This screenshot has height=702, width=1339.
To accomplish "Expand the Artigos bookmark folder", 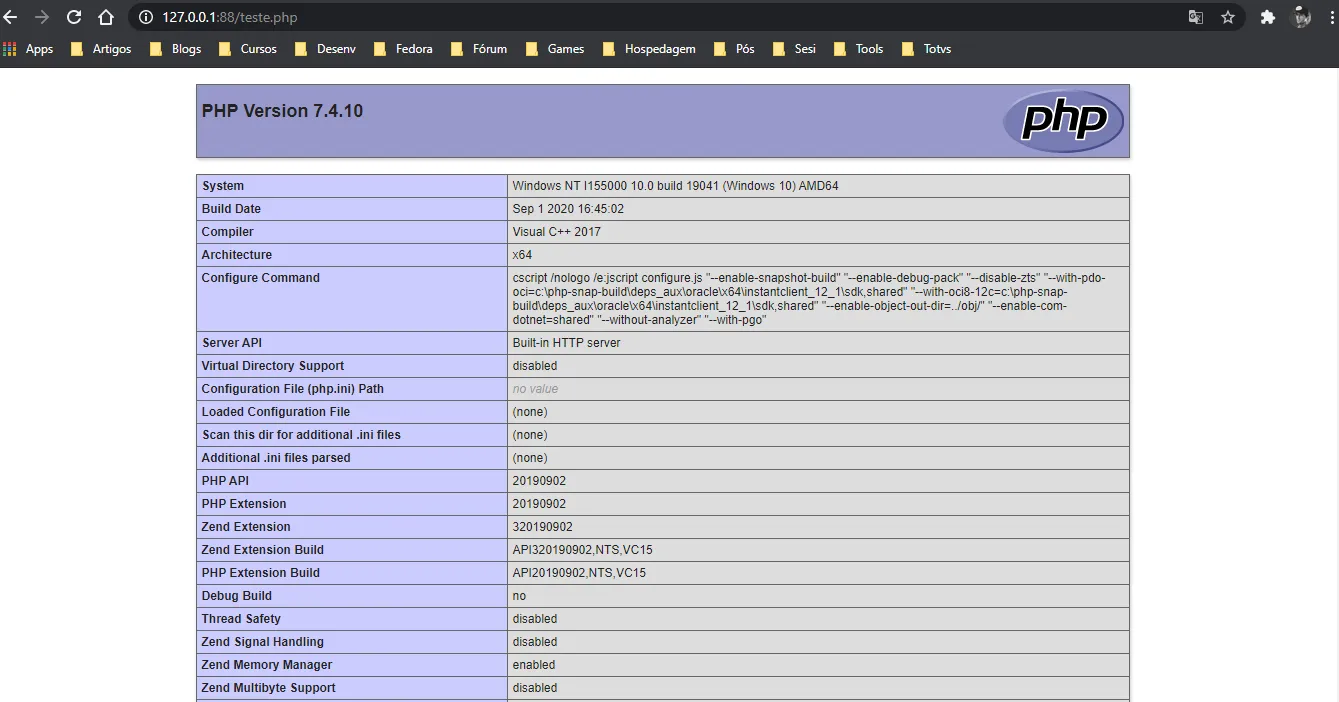I will tap(101, 49).
